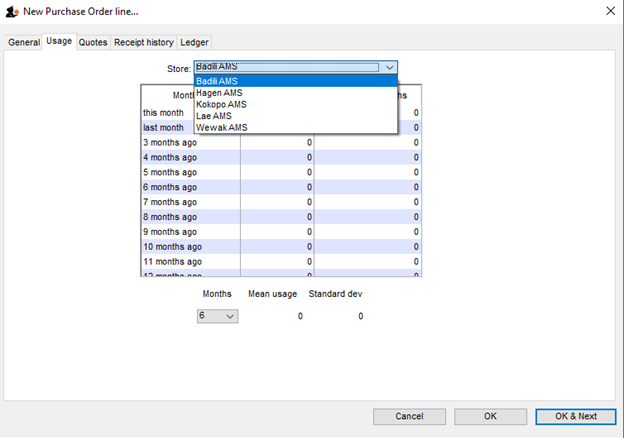Expand the Months dropdown showing 6

click(x=217, y=316)
